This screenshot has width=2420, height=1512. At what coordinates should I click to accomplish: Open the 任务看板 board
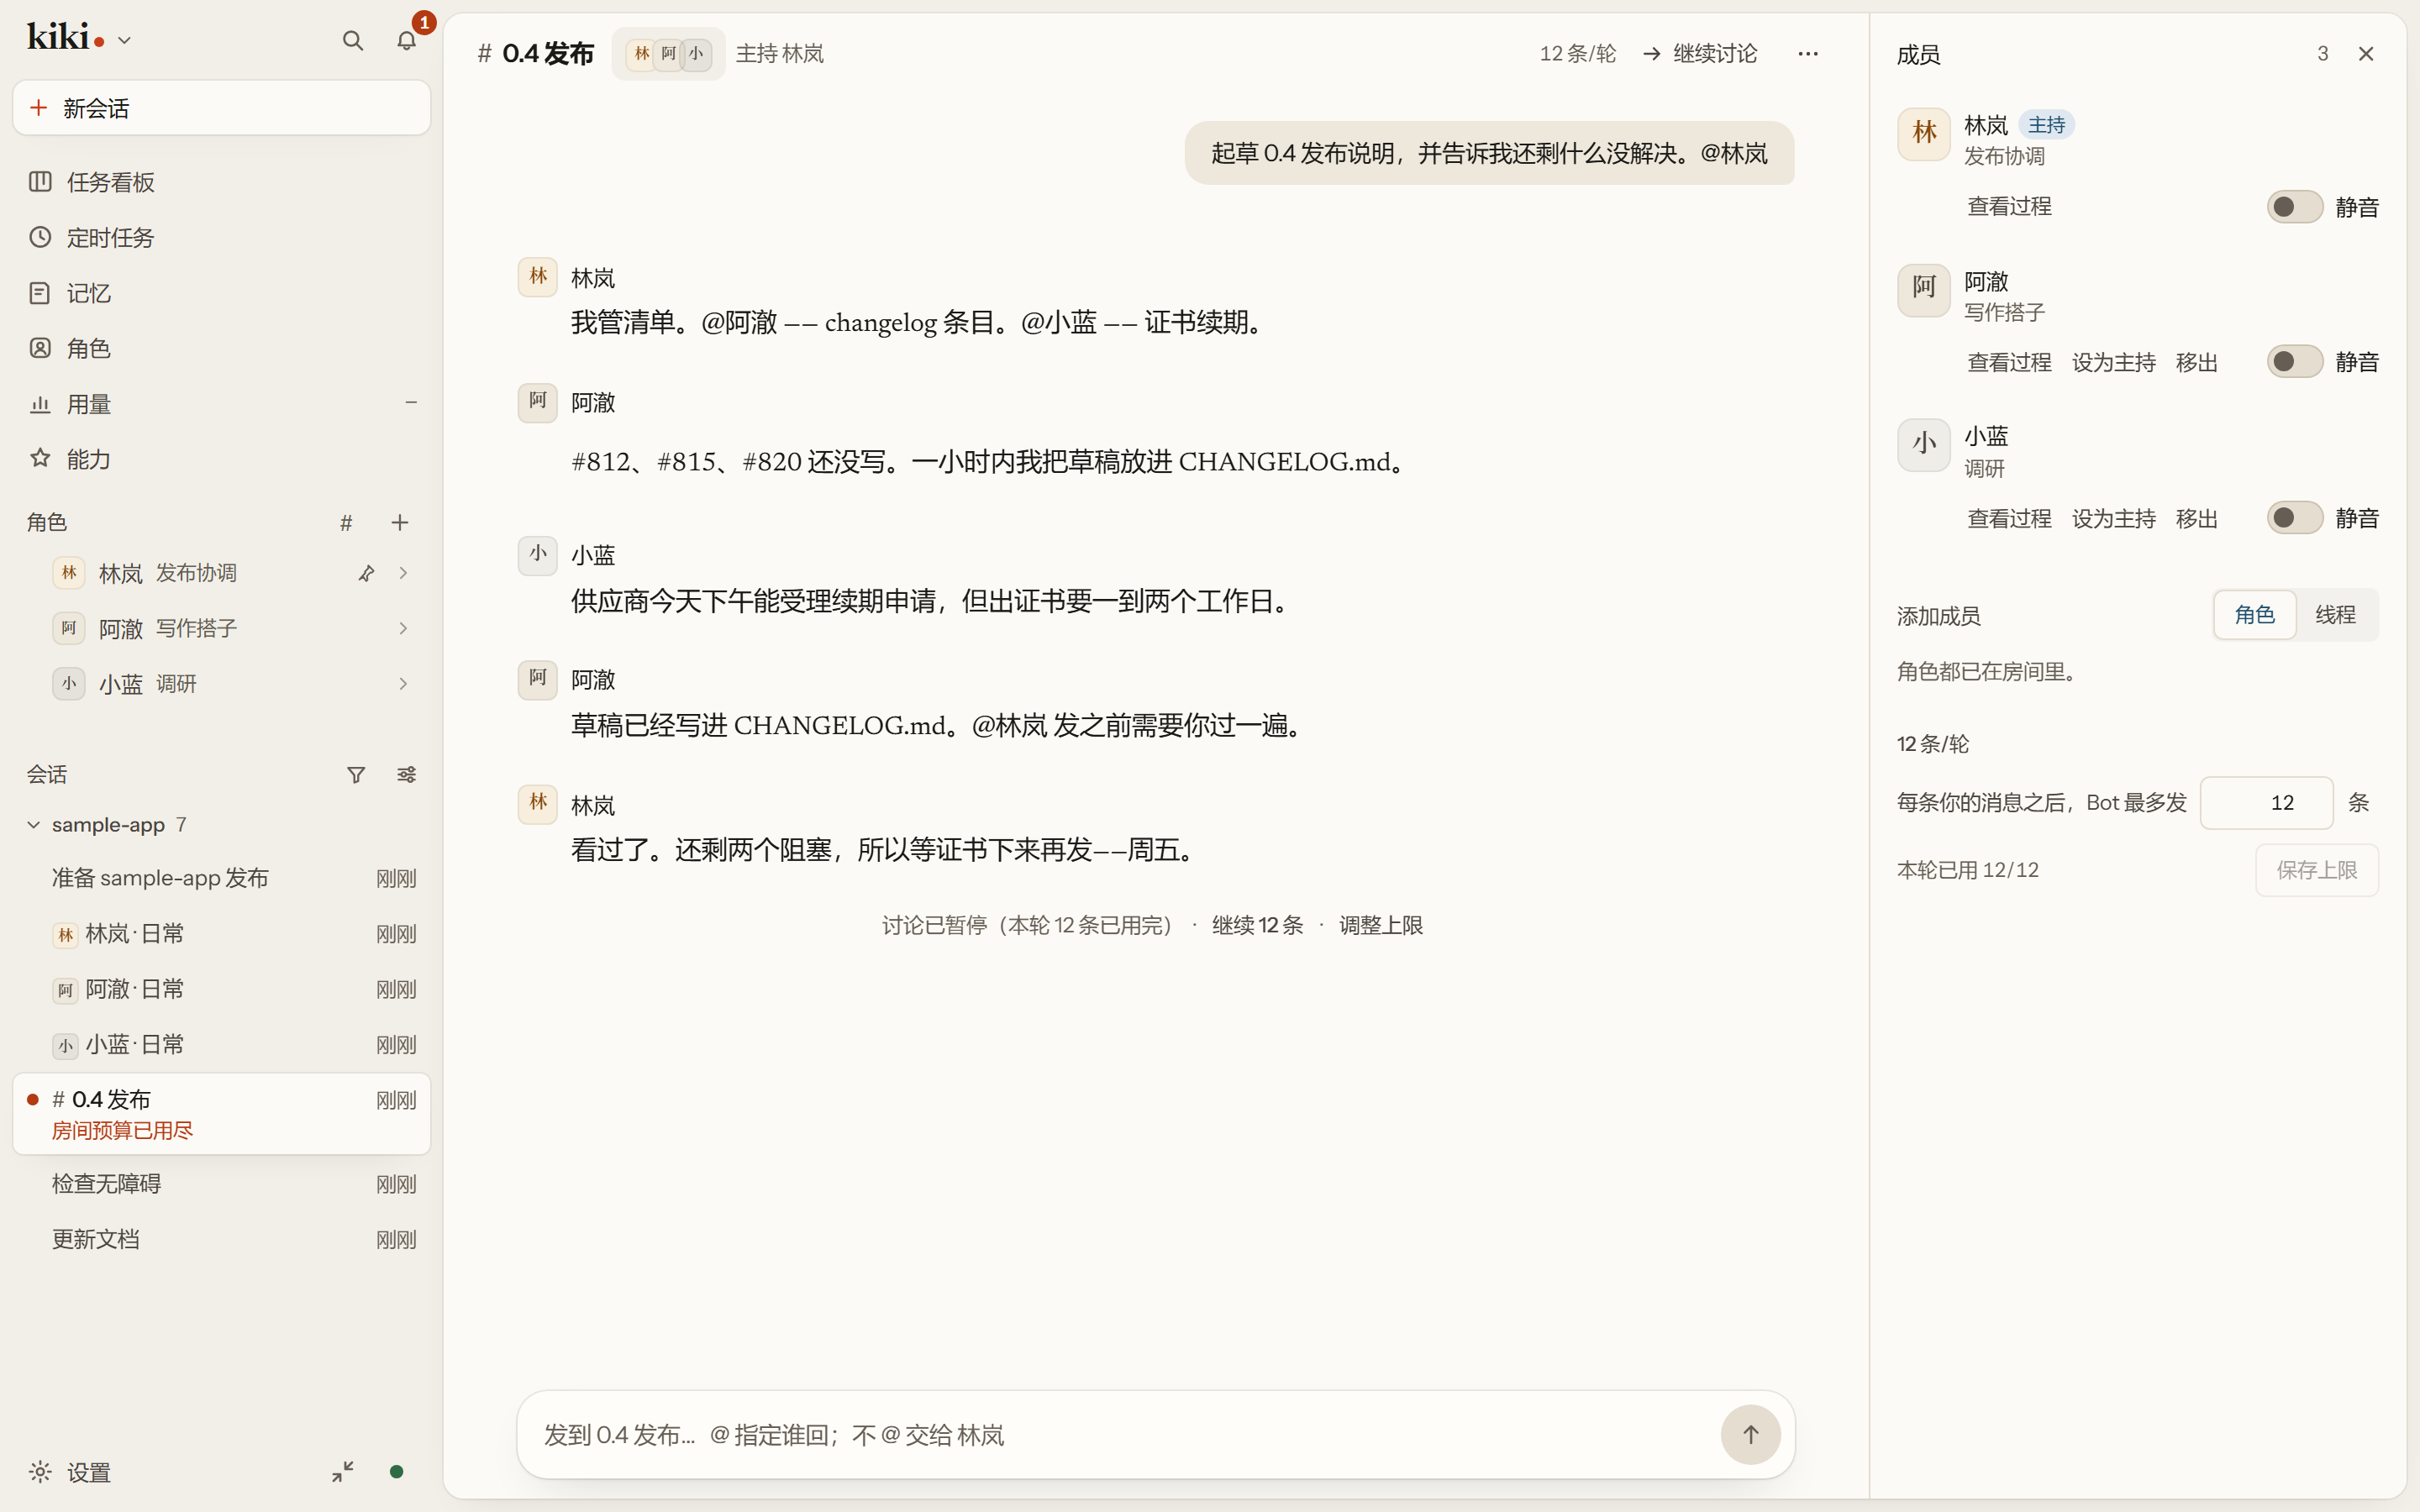pos(221,182)
